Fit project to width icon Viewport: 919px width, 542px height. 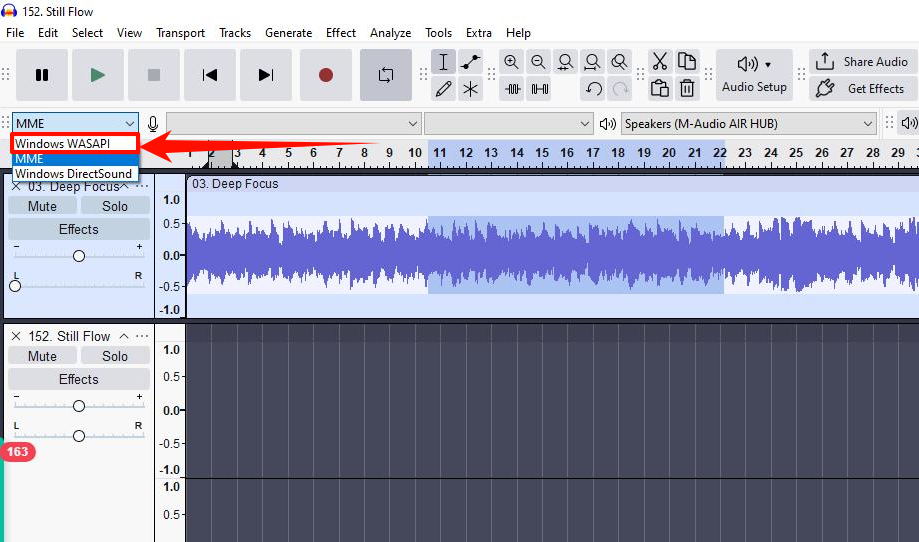pyautogui.click(x=592, y=62)
